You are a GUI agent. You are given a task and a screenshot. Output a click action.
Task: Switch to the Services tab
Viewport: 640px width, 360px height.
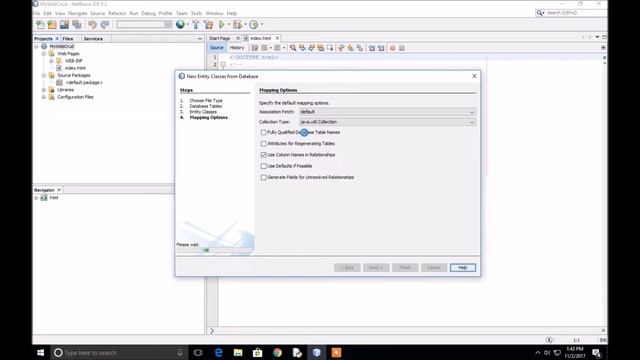pyautogui.click(x=93, y=39)
